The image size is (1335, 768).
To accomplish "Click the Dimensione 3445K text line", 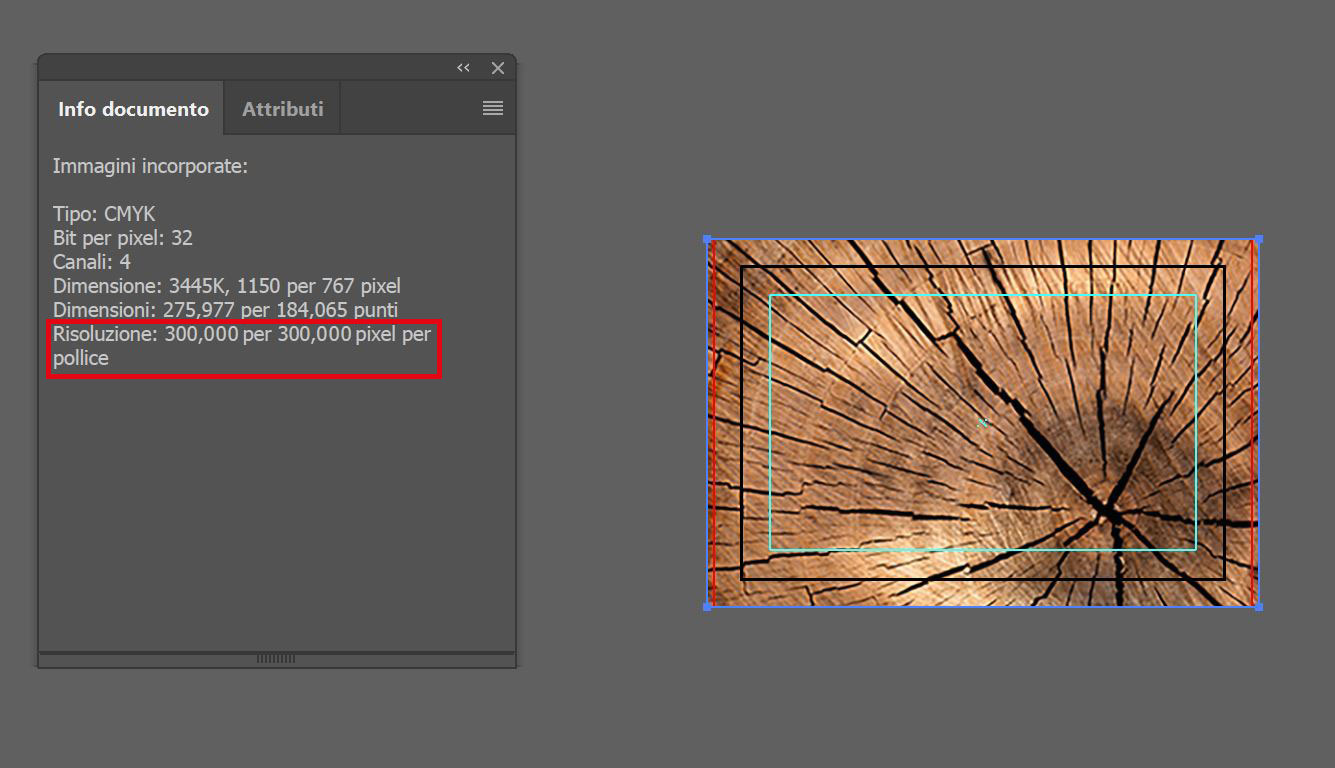I will pyautogui.click(x=226, y=286).
